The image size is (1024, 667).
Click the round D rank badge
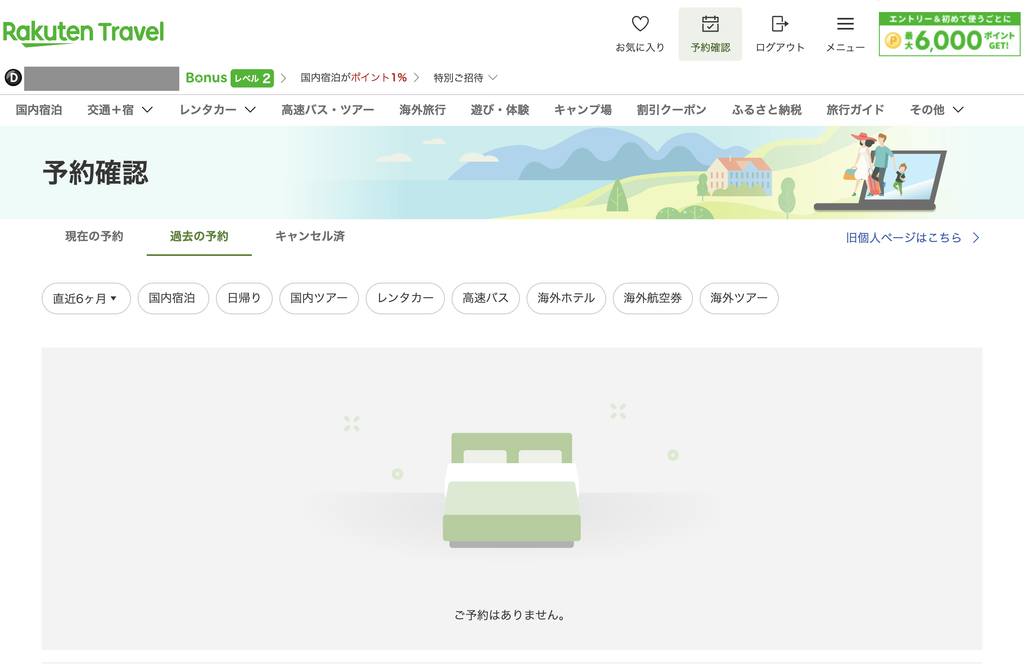click(x=13, y=78)
